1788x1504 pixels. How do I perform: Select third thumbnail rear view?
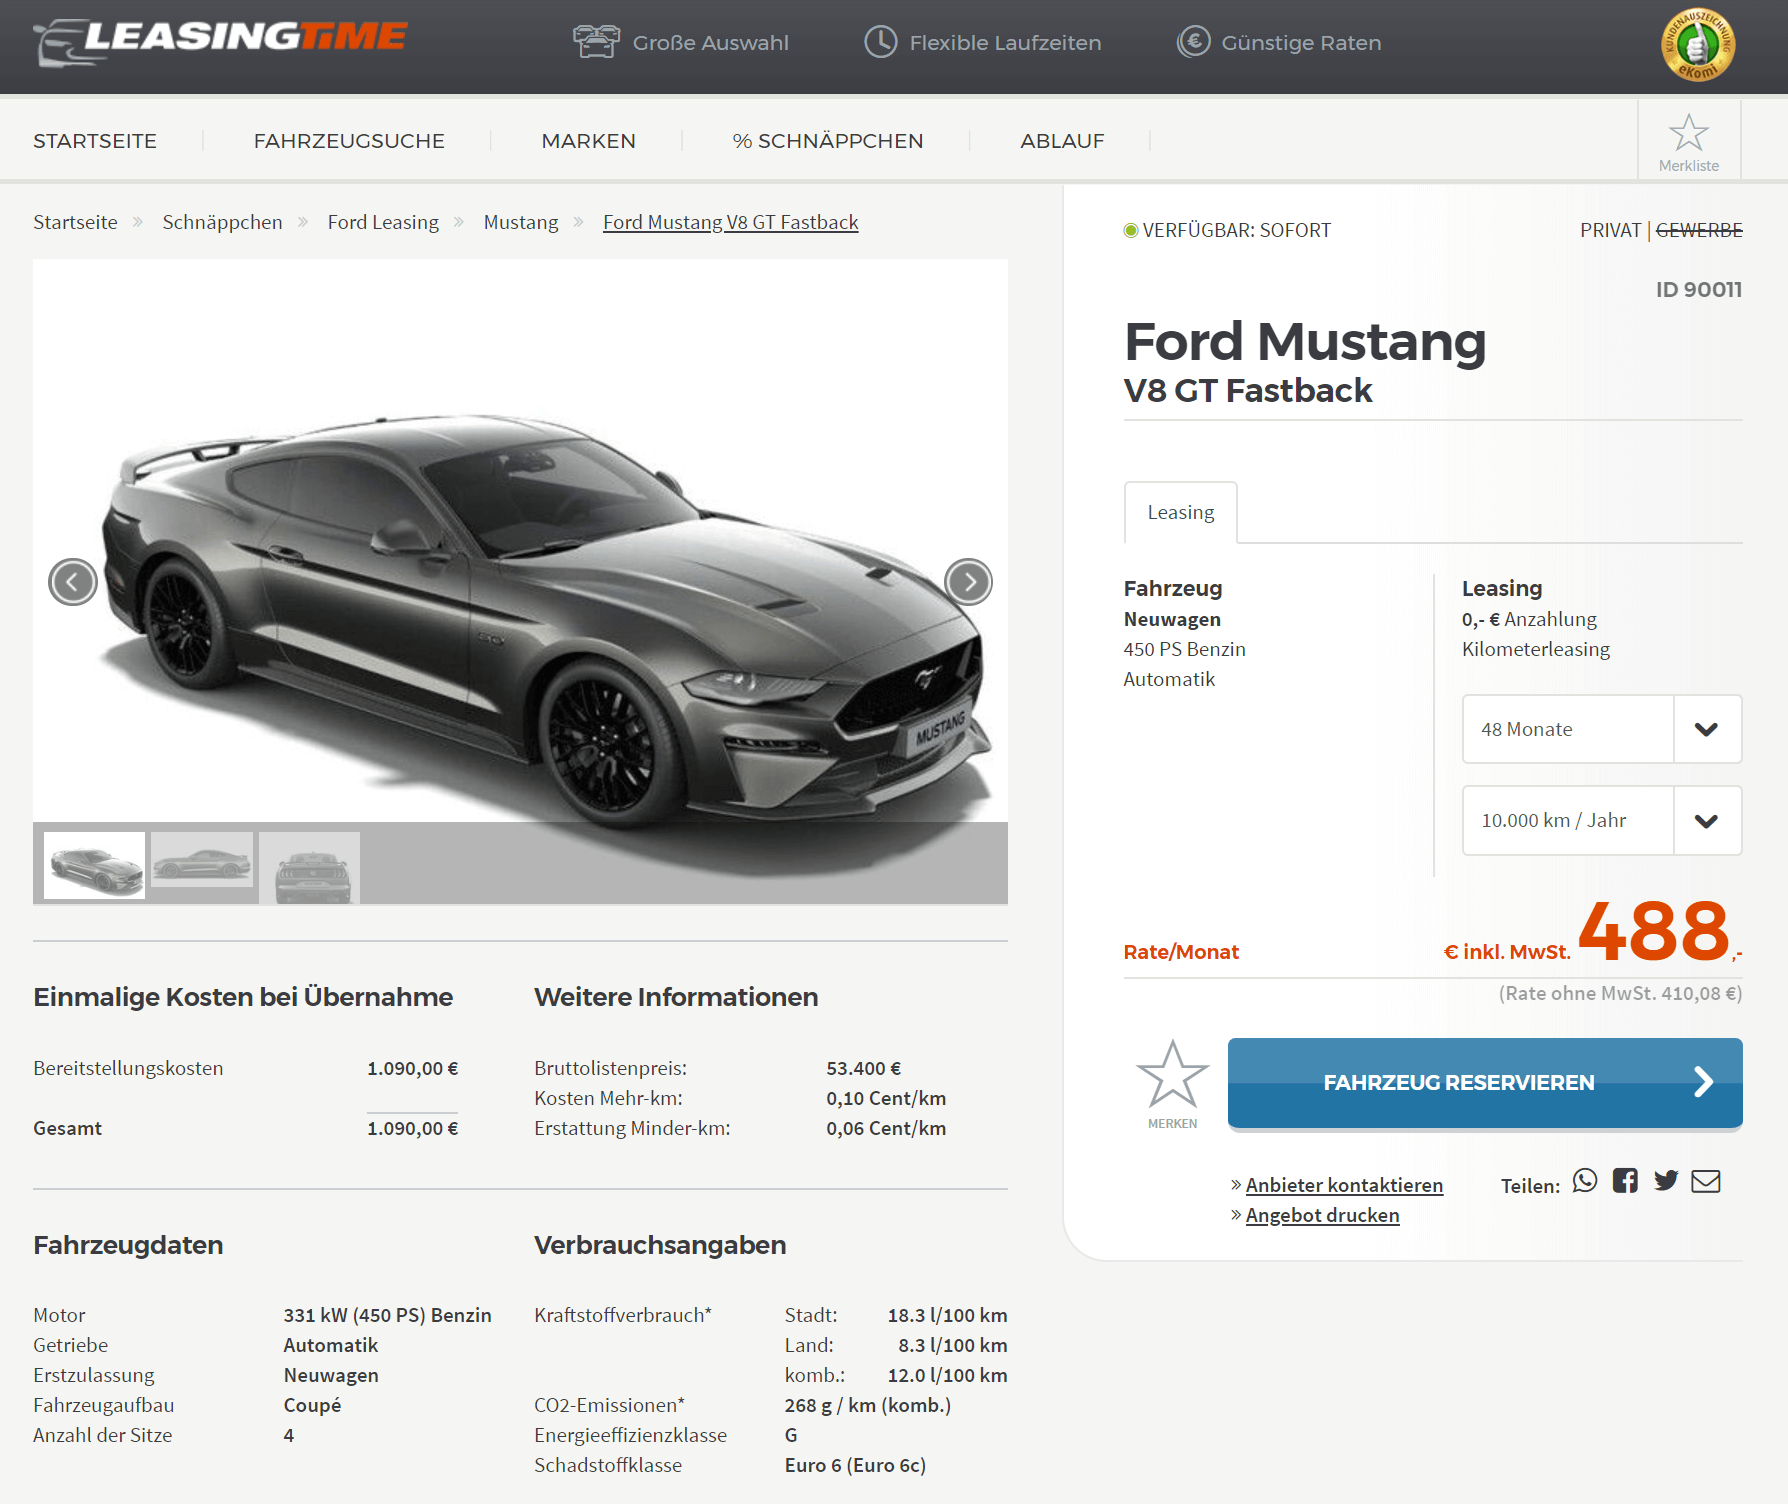point(310,867)
